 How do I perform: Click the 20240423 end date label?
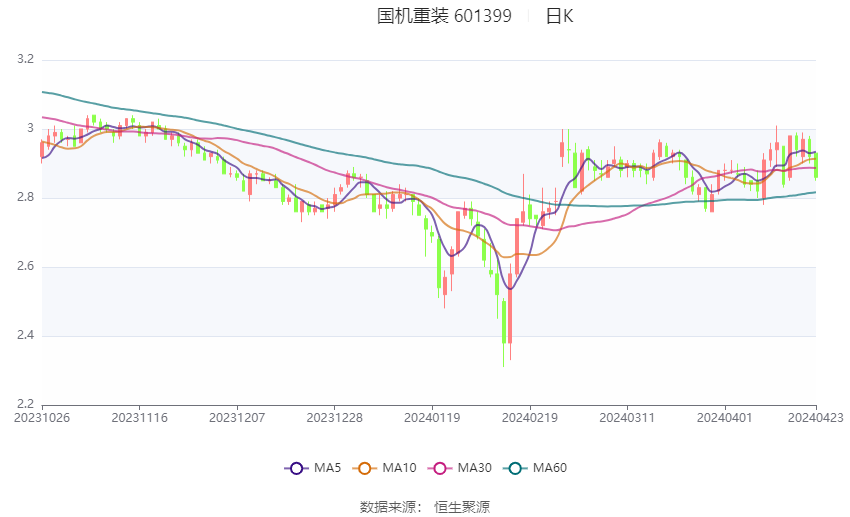[816, 417]
